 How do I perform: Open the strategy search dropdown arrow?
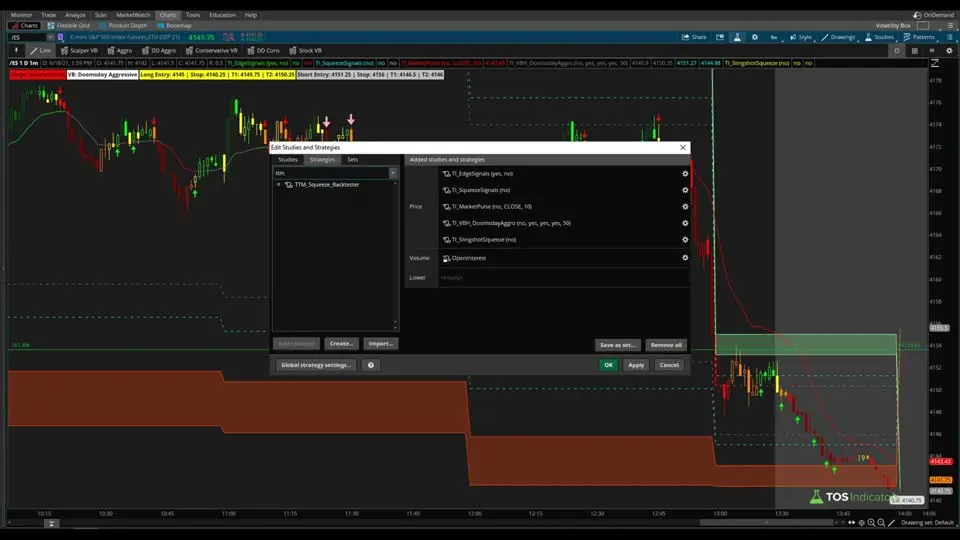[x=393, y=173]
